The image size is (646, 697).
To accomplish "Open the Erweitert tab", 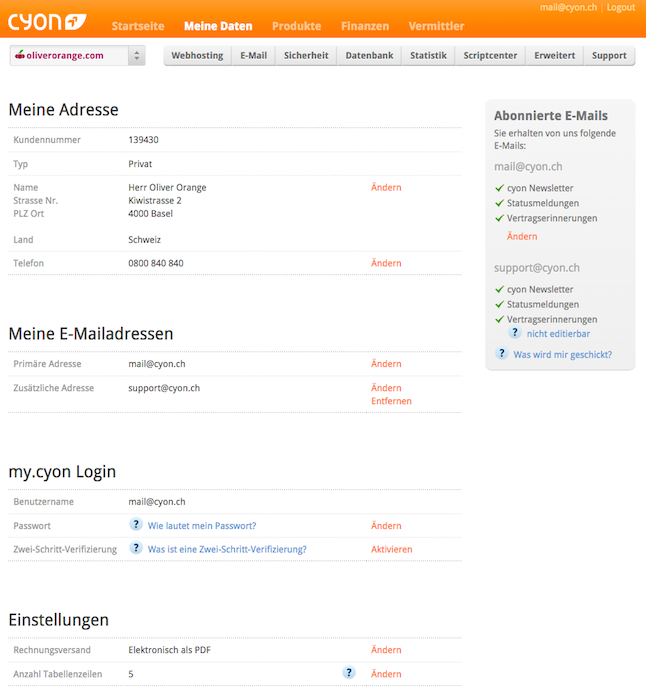I will coord(554,56).
